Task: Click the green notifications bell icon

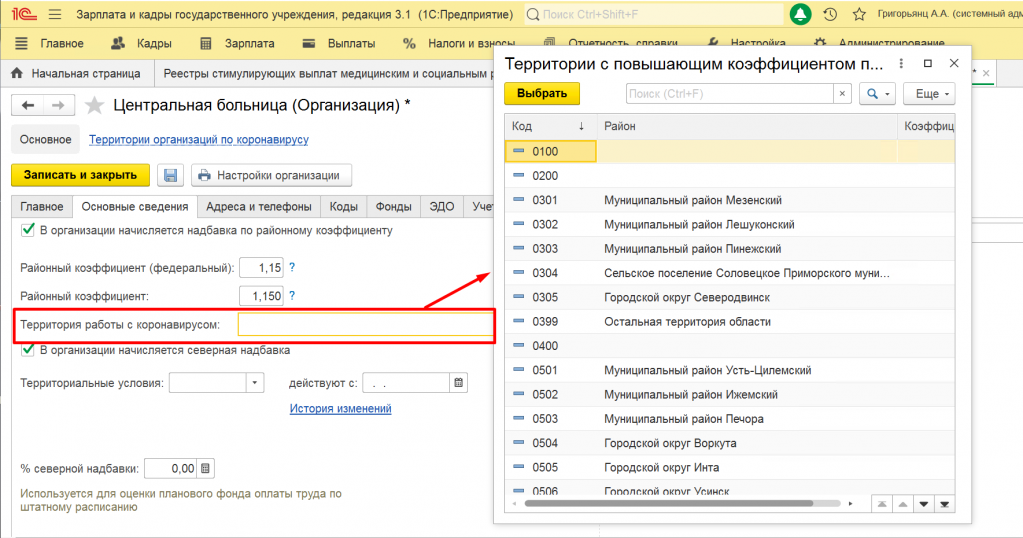Action: pos(801,15)
